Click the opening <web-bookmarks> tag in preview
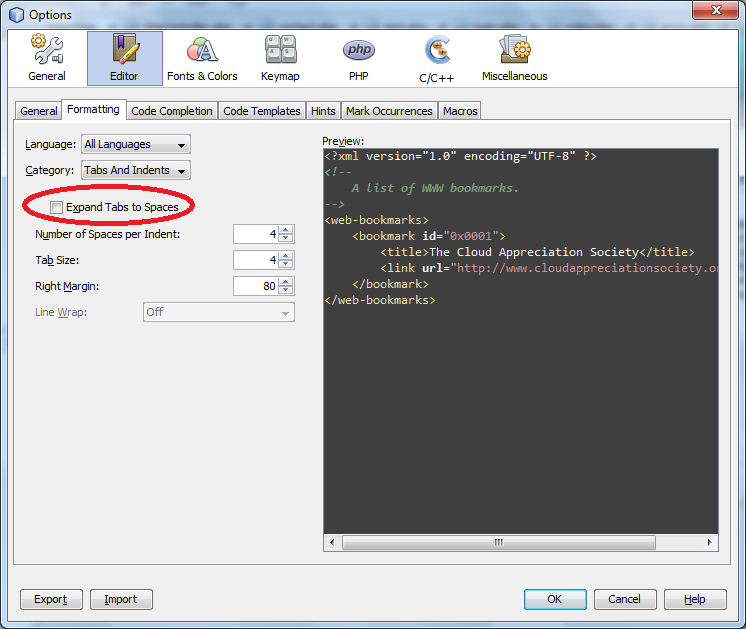This screenshot has height=629, width=746. coord(376,220)
